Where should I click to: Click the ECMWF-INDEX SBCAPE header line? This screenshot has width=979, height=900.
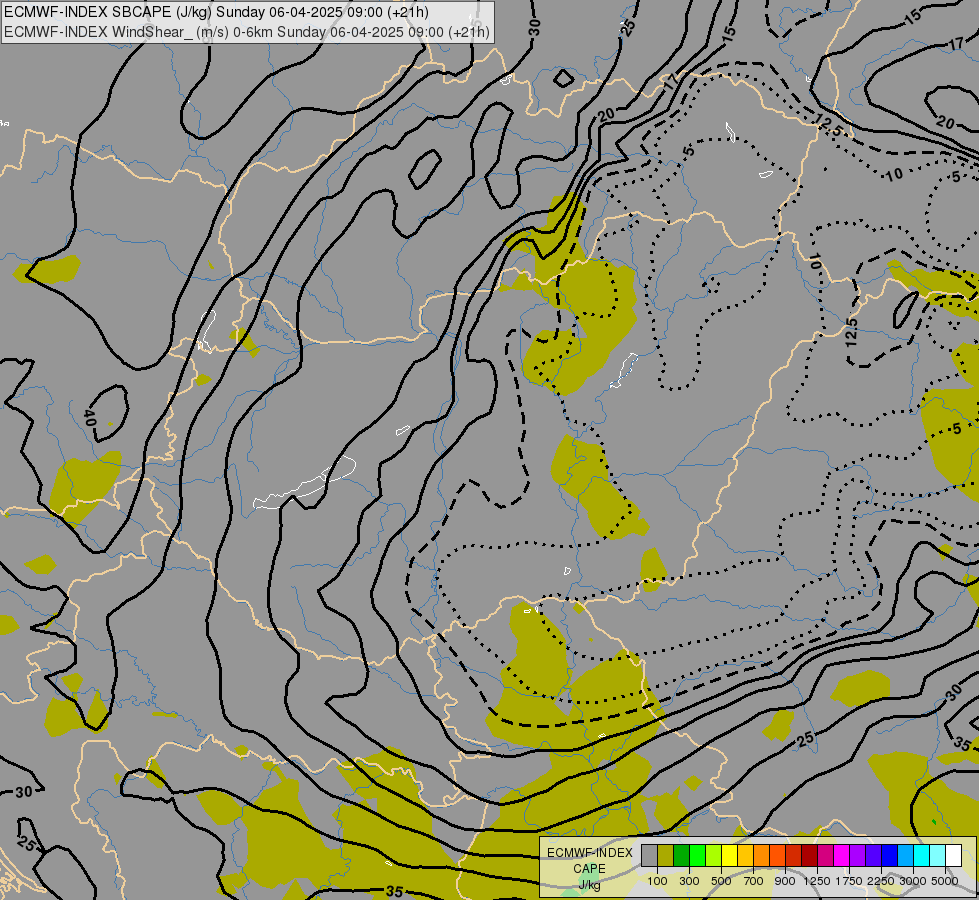217,12
